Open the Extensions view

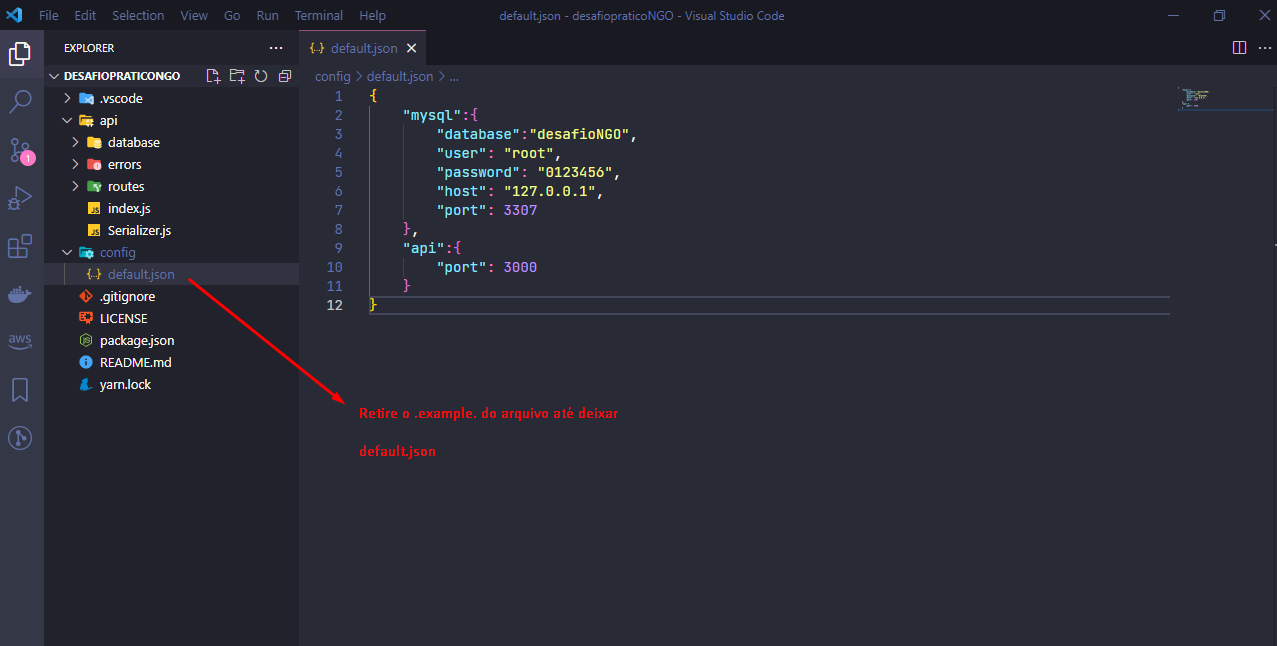click(x=21, y=246)
